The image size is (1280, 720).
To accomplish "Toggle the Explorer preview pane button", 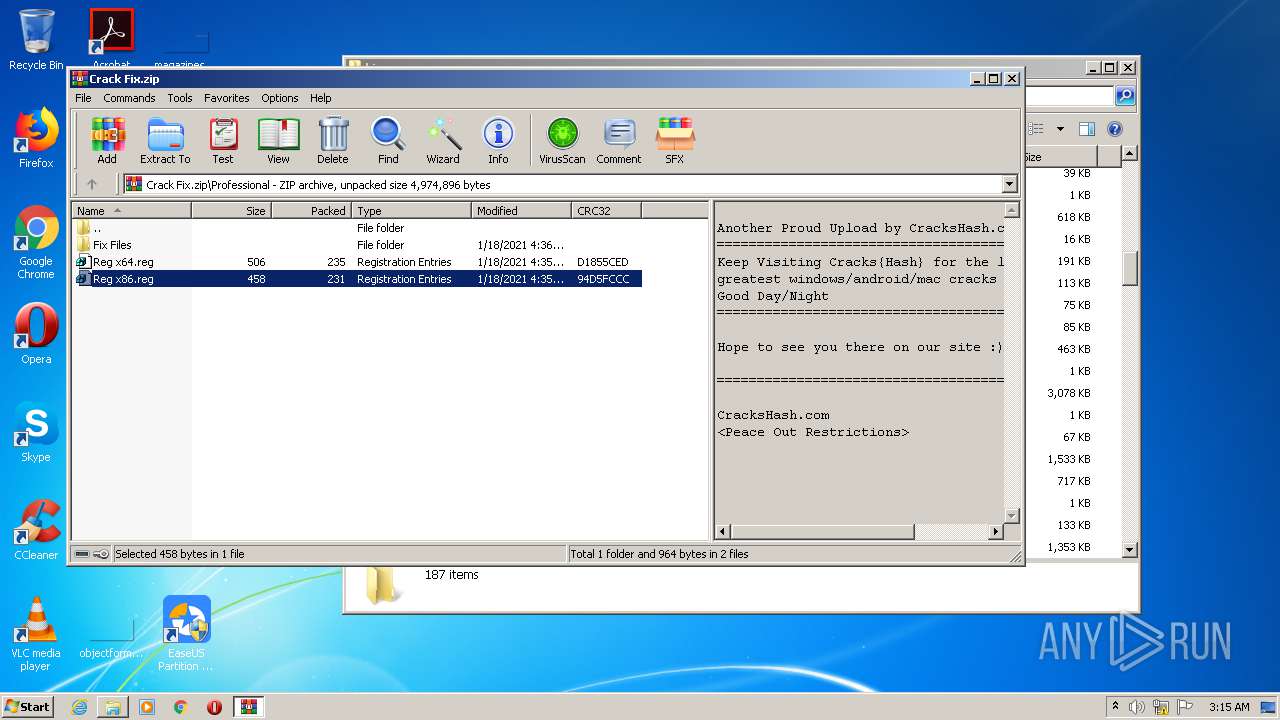I will (1087, 129).
